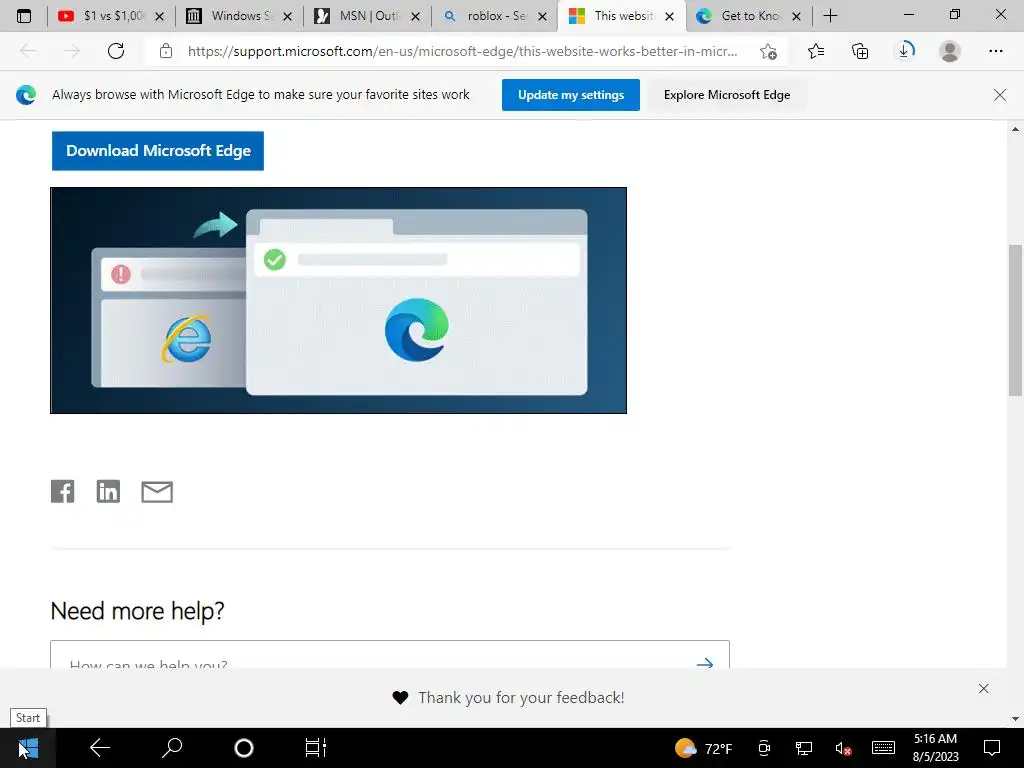Viewport: 1024px width, 768px height.
Task: Open taskbar Search magnifier
Action: [172, 748]
